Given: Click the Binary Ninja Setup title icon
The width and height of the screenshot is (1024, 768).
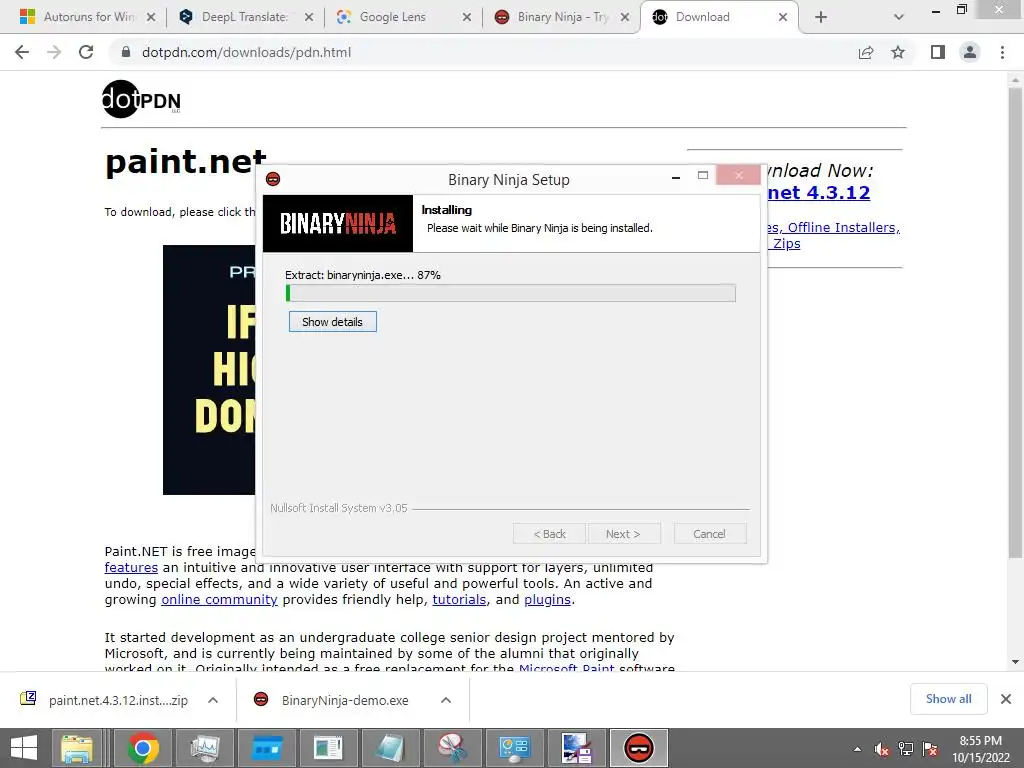Looking at the screenshot, I should pos(273,179).
